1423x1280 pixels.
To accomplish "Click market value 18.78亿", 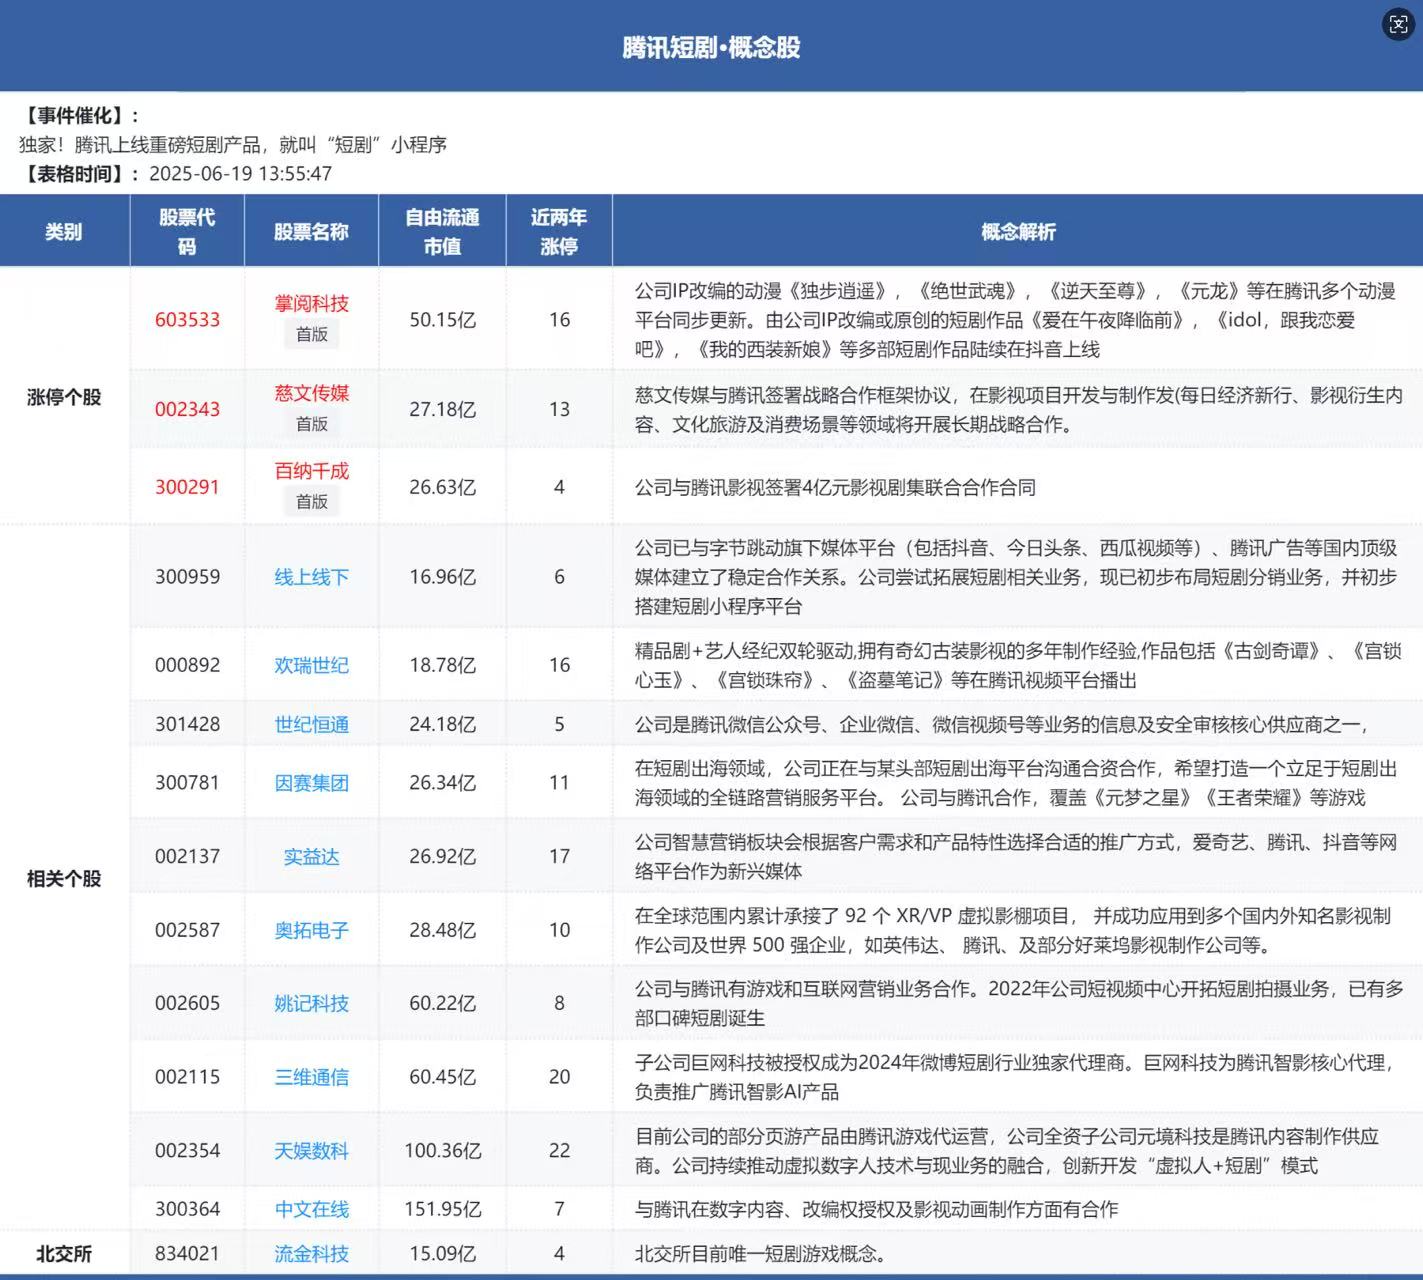I will pos(442,665).
